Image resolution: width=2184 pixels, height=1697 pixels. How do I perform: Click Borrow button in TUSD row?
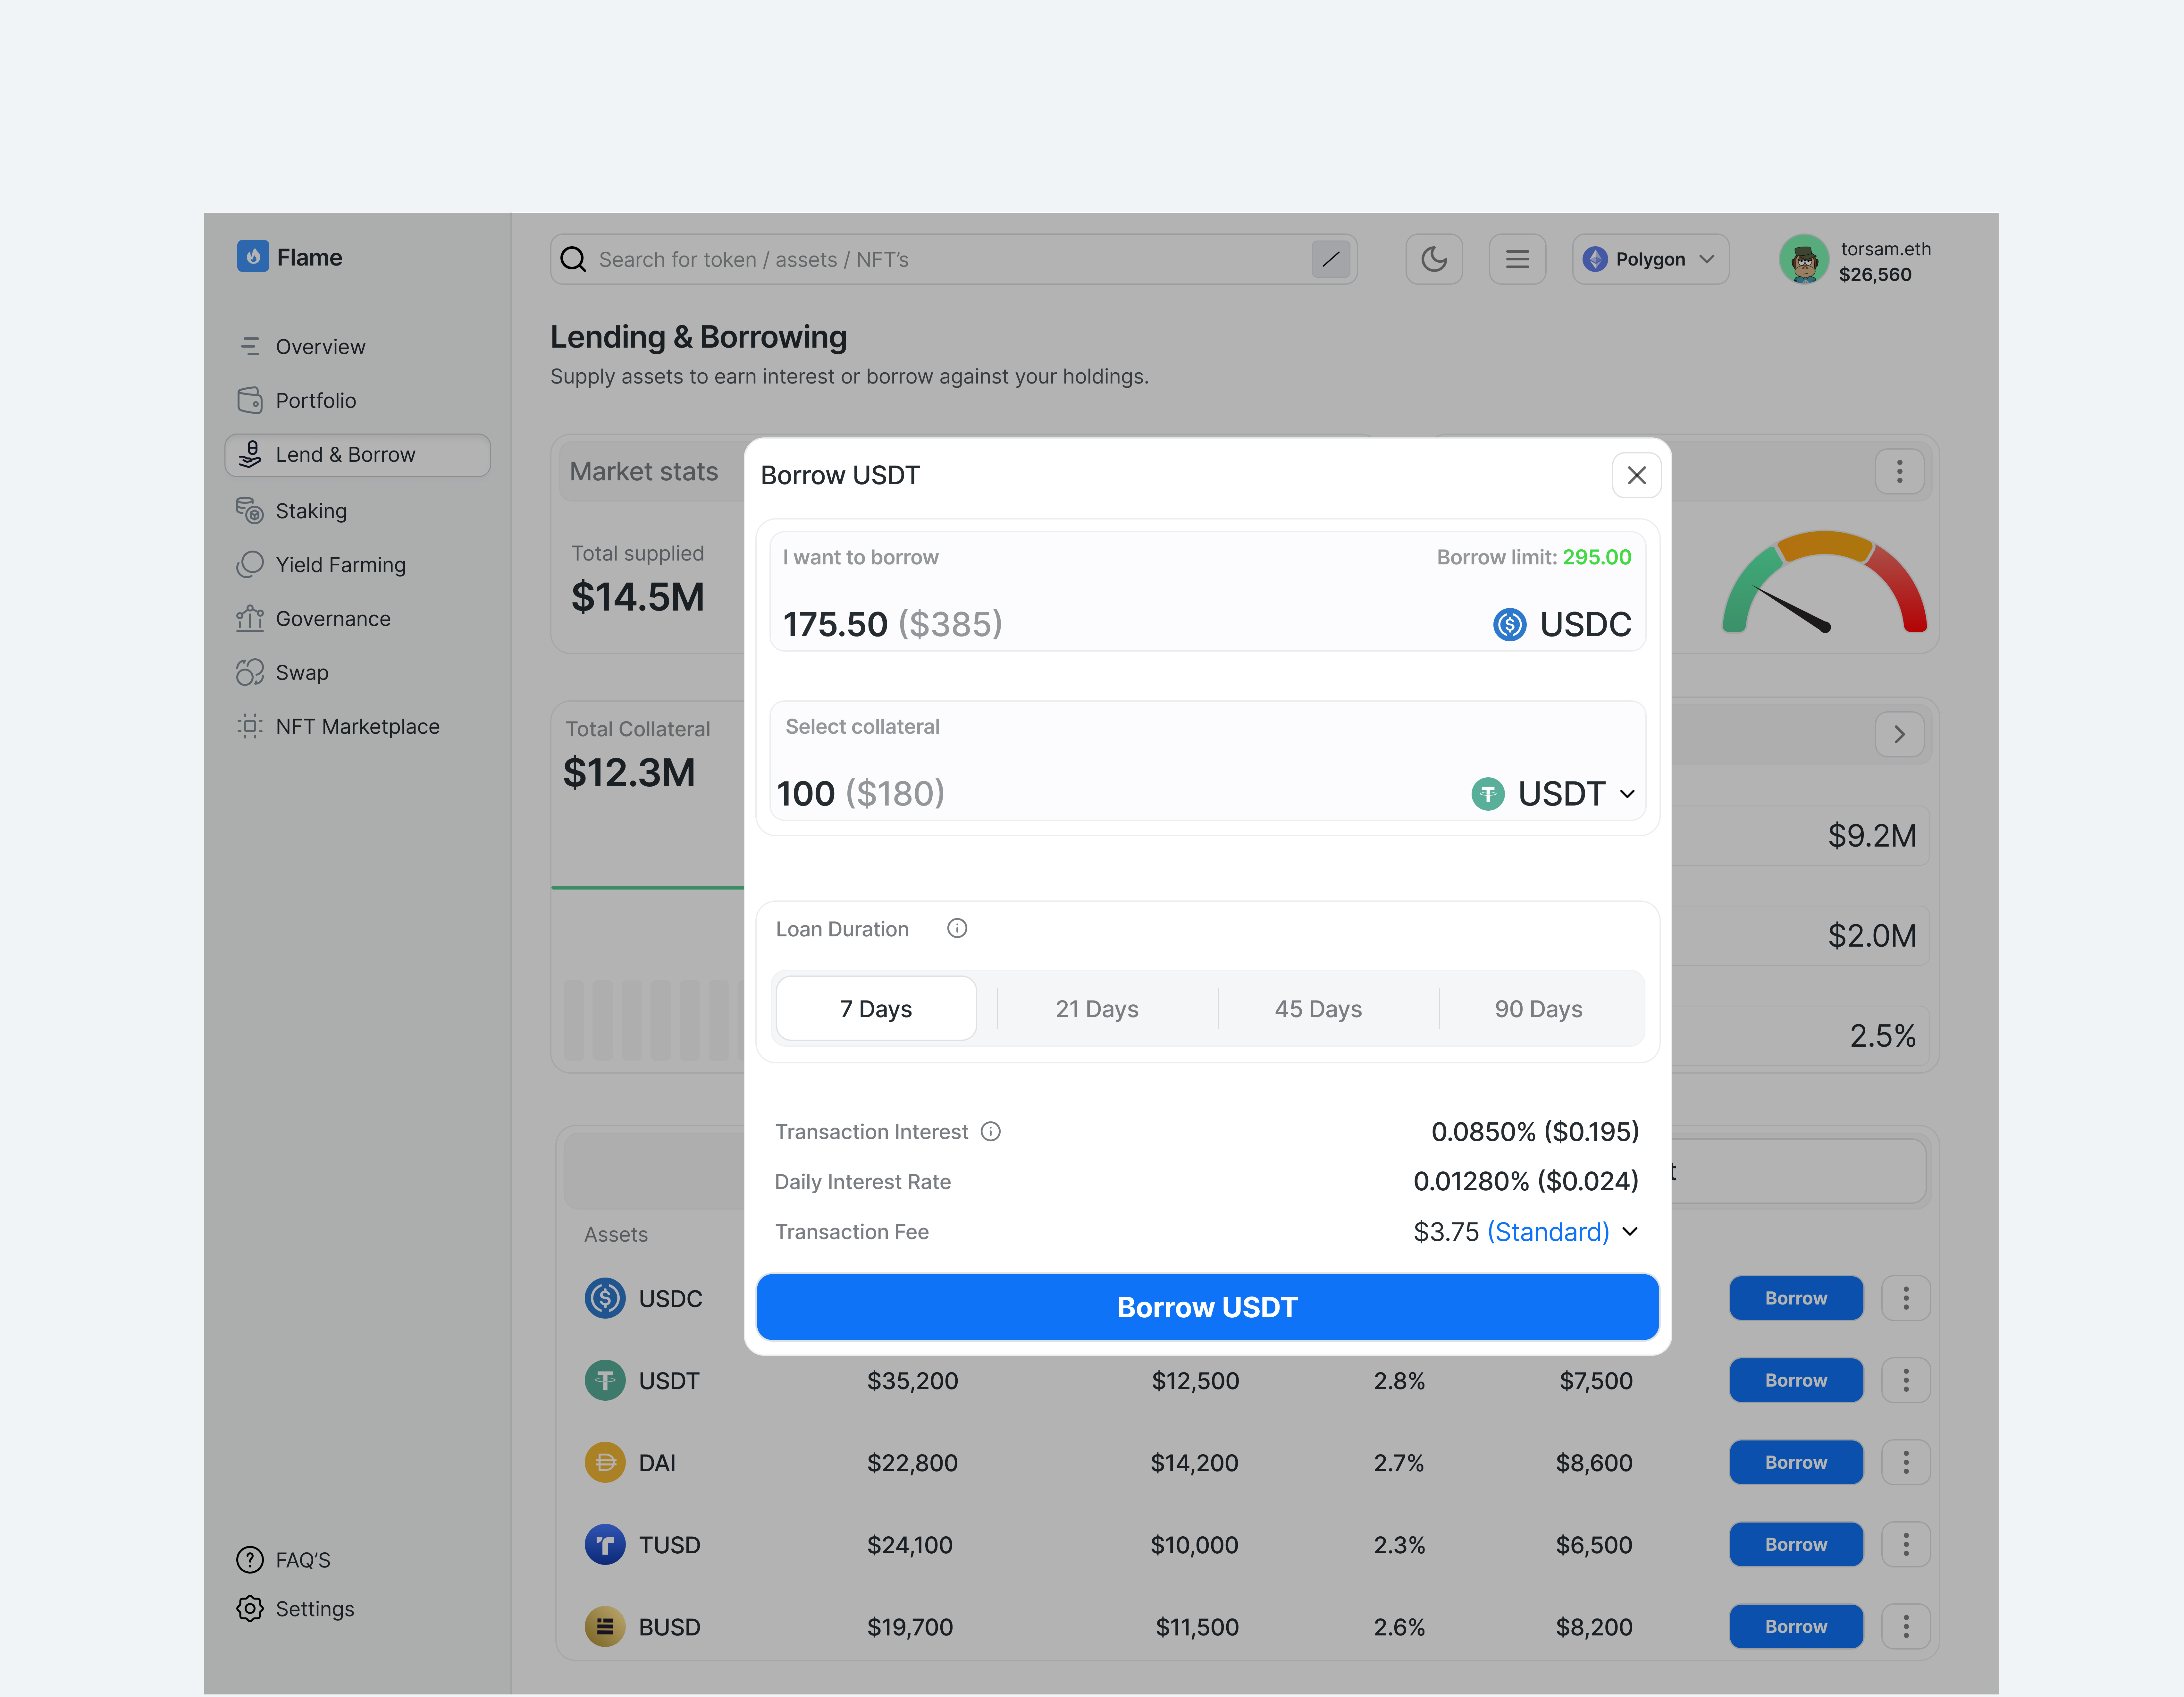1796,1544
